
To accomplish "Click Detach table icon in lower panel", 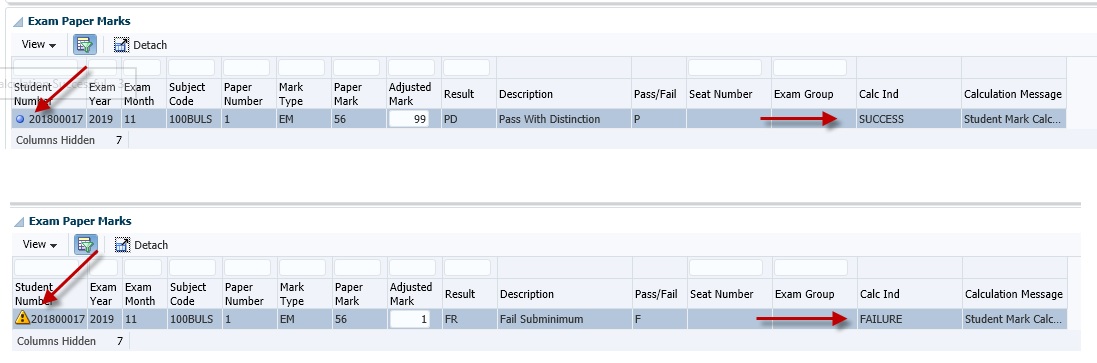I will 122,245.
